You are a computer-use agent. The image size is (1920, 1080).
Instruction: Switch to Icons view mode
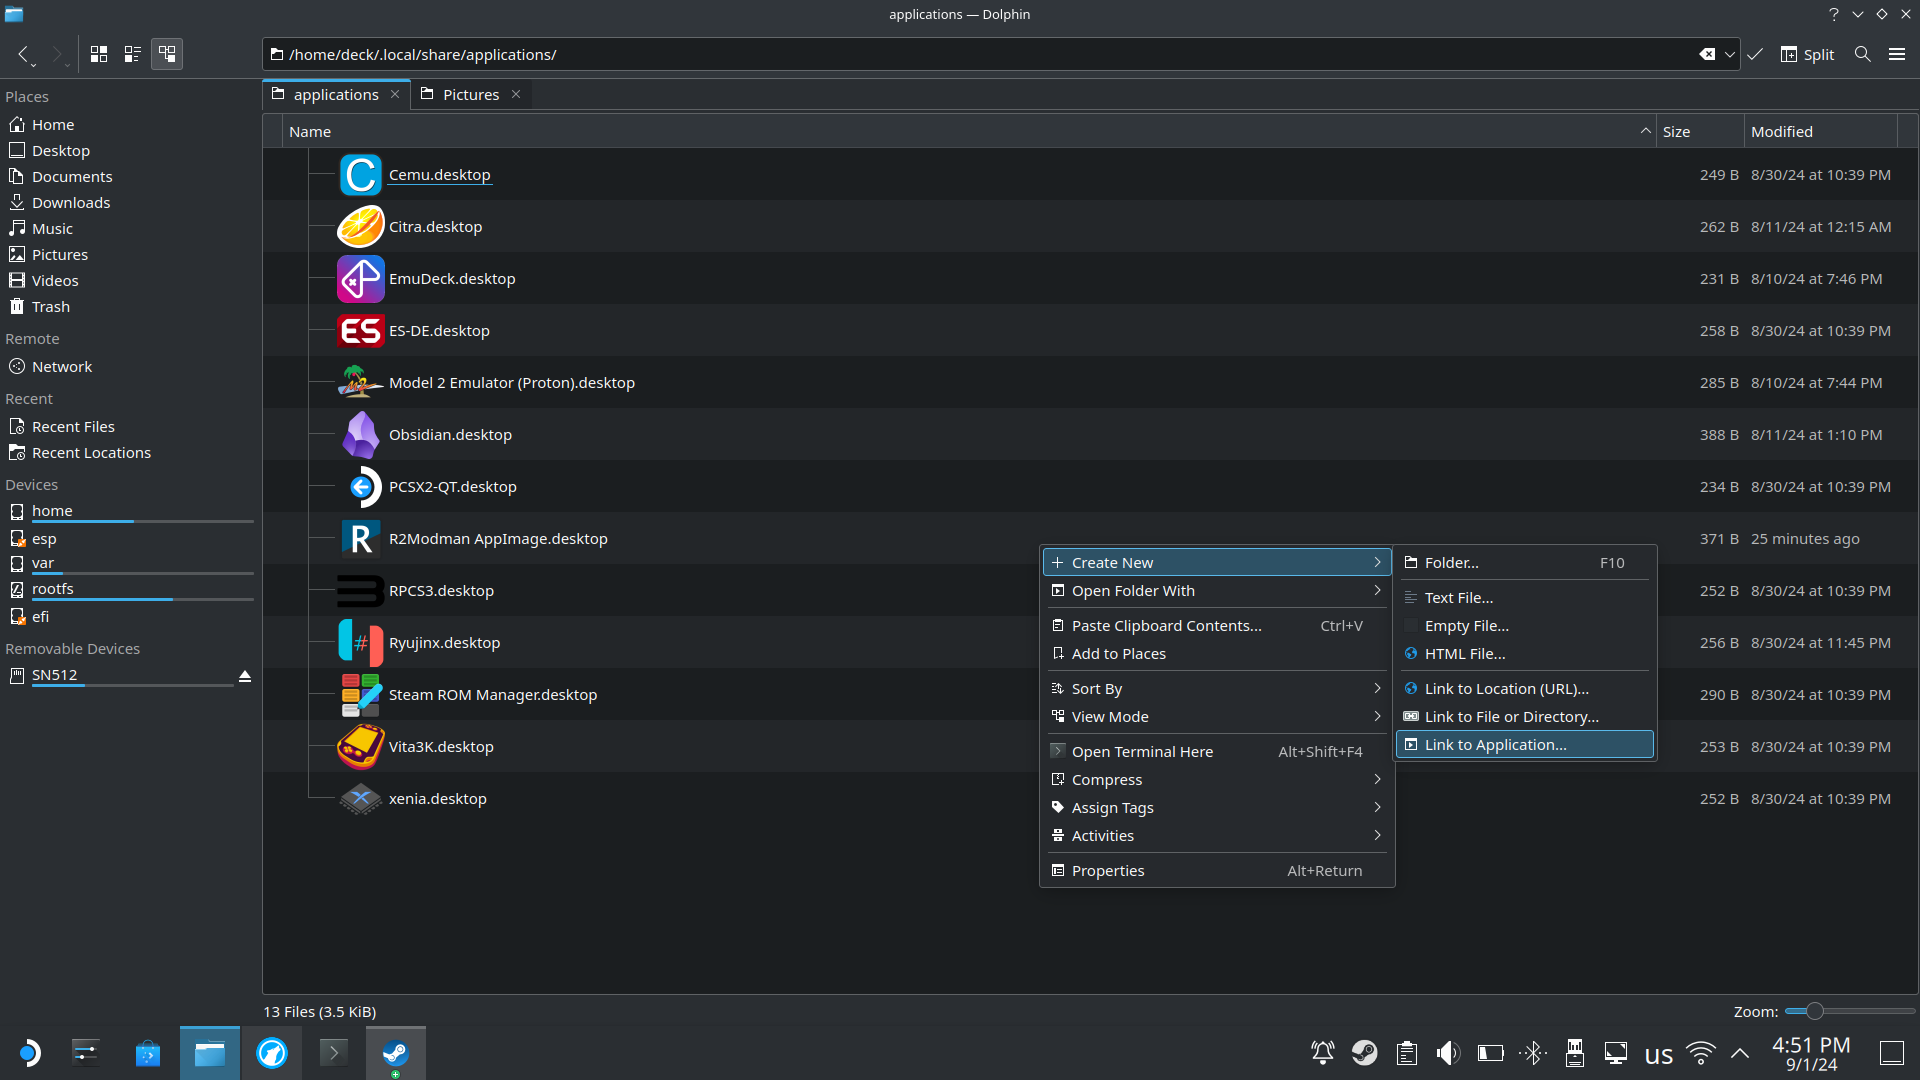99,54
